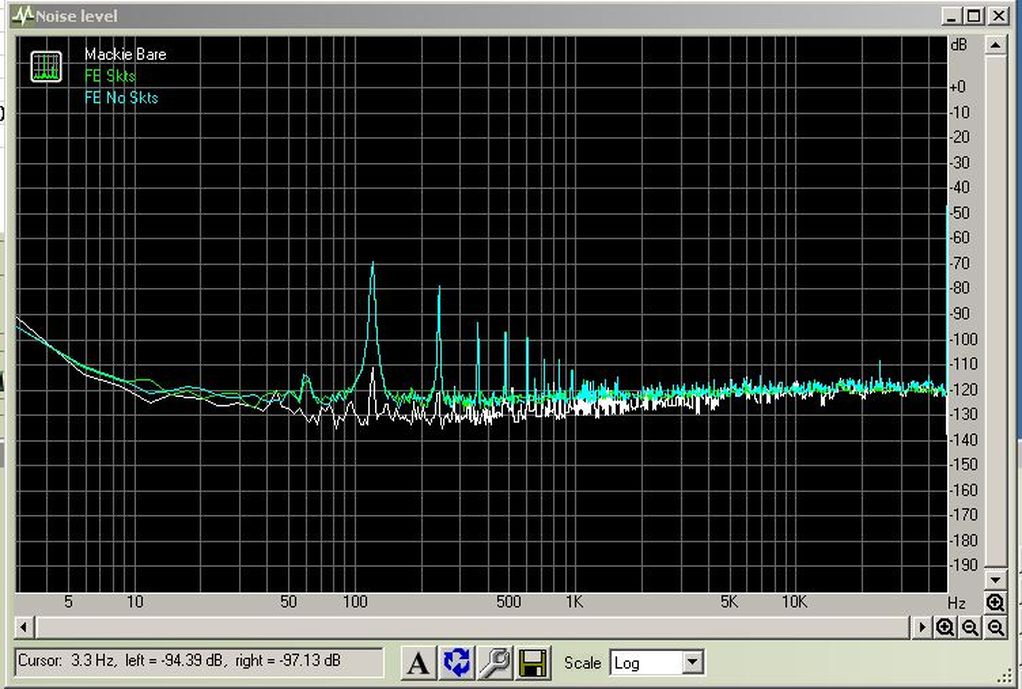Click the spectrum graph icon beside legend
The image size is (1022, 689).
pos(46,66)
